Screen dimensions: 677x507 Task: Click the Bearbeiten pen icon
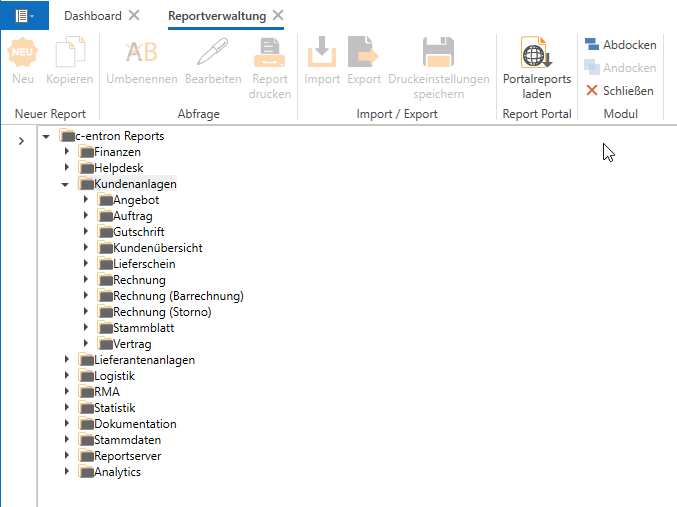point(212,52)
